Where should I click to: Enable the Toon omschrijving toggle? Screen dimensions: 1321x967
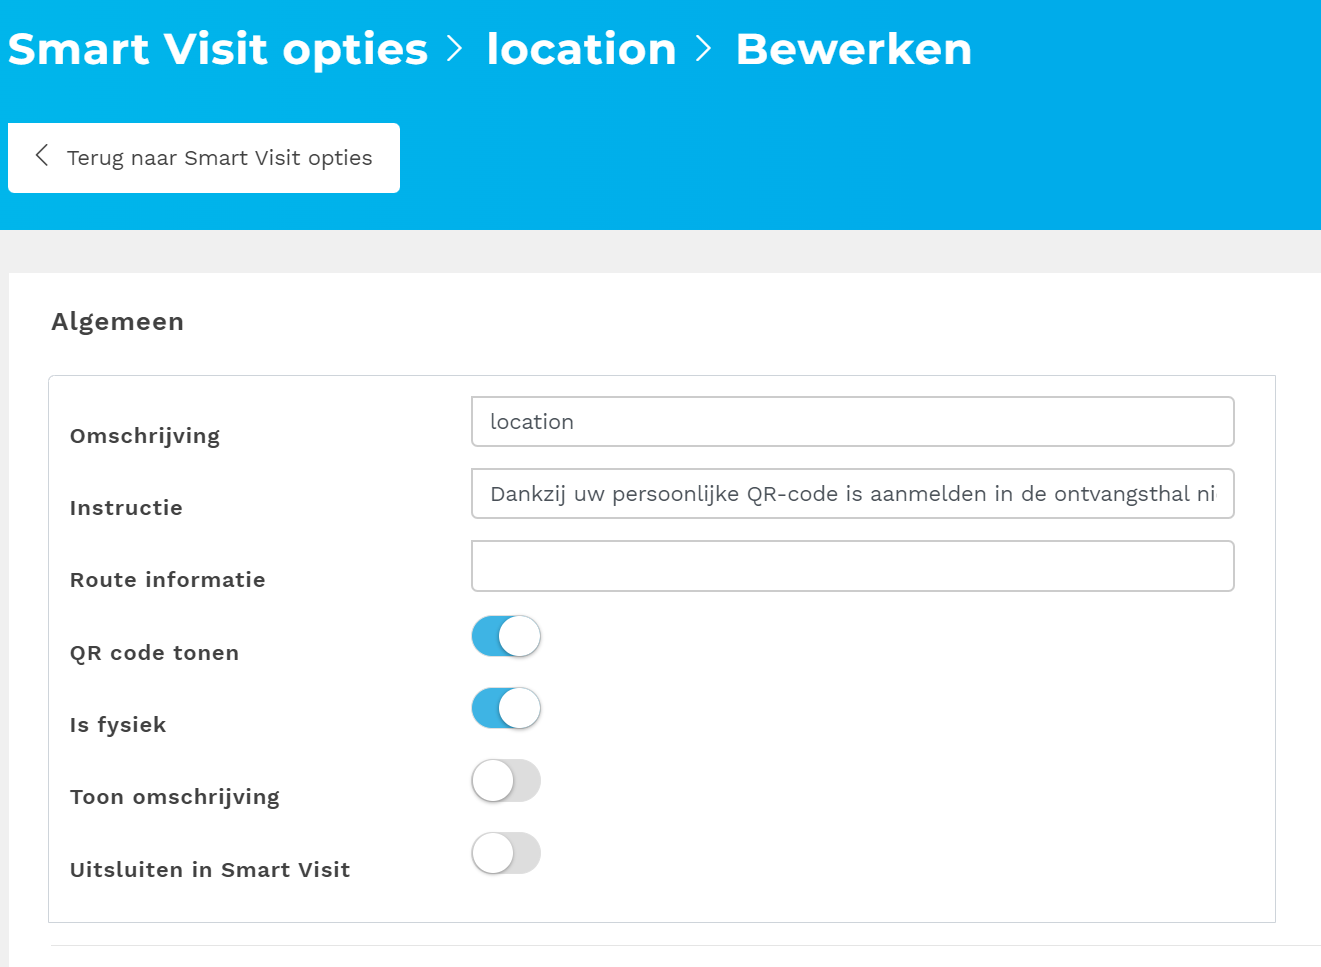tap(506, 781)
